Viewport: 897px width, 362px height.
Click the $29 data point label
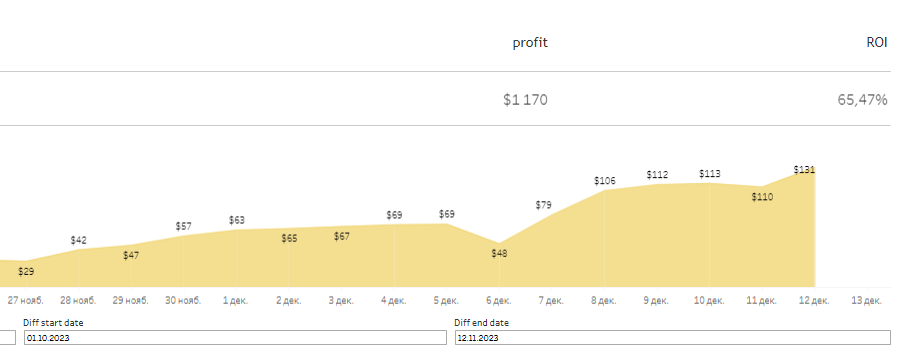26,272
